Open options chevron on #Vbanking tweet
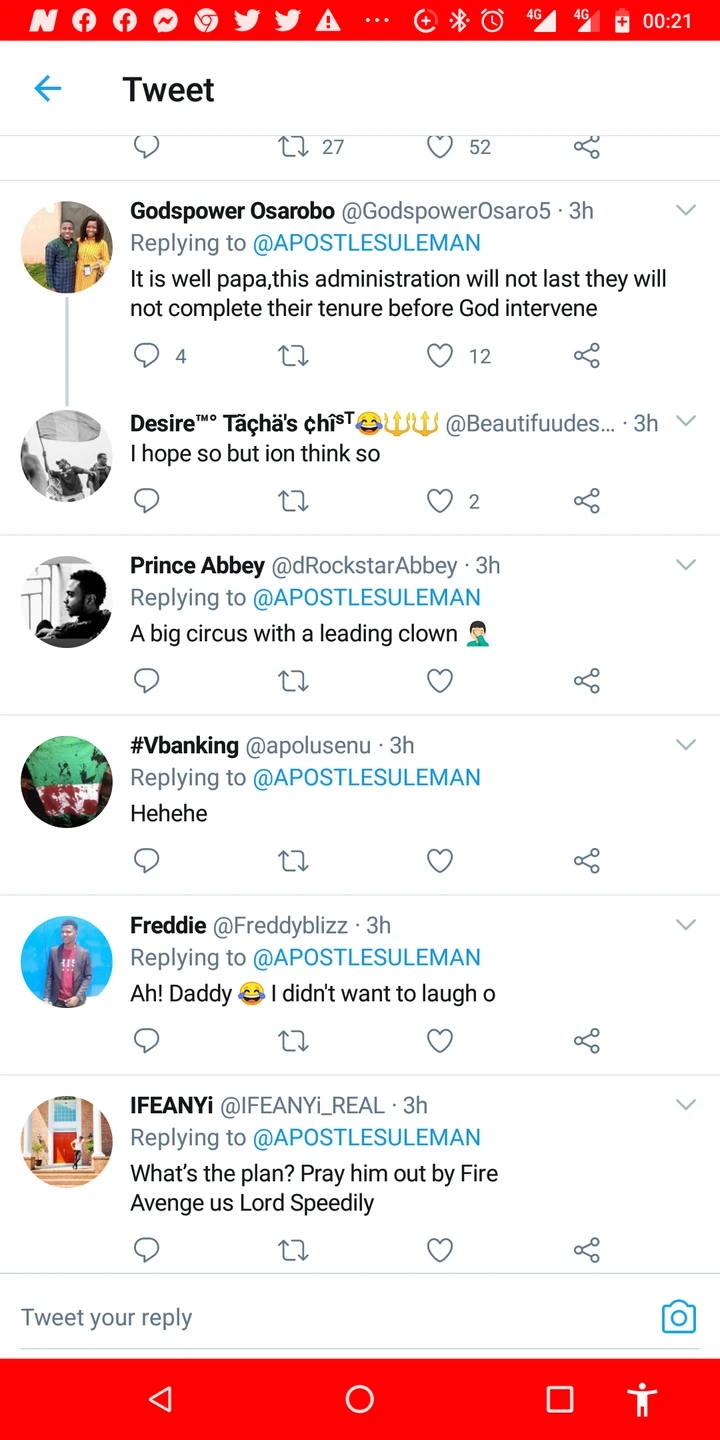Image resolution: width=720 pixels, height=1440 pixels. point(685,745)
